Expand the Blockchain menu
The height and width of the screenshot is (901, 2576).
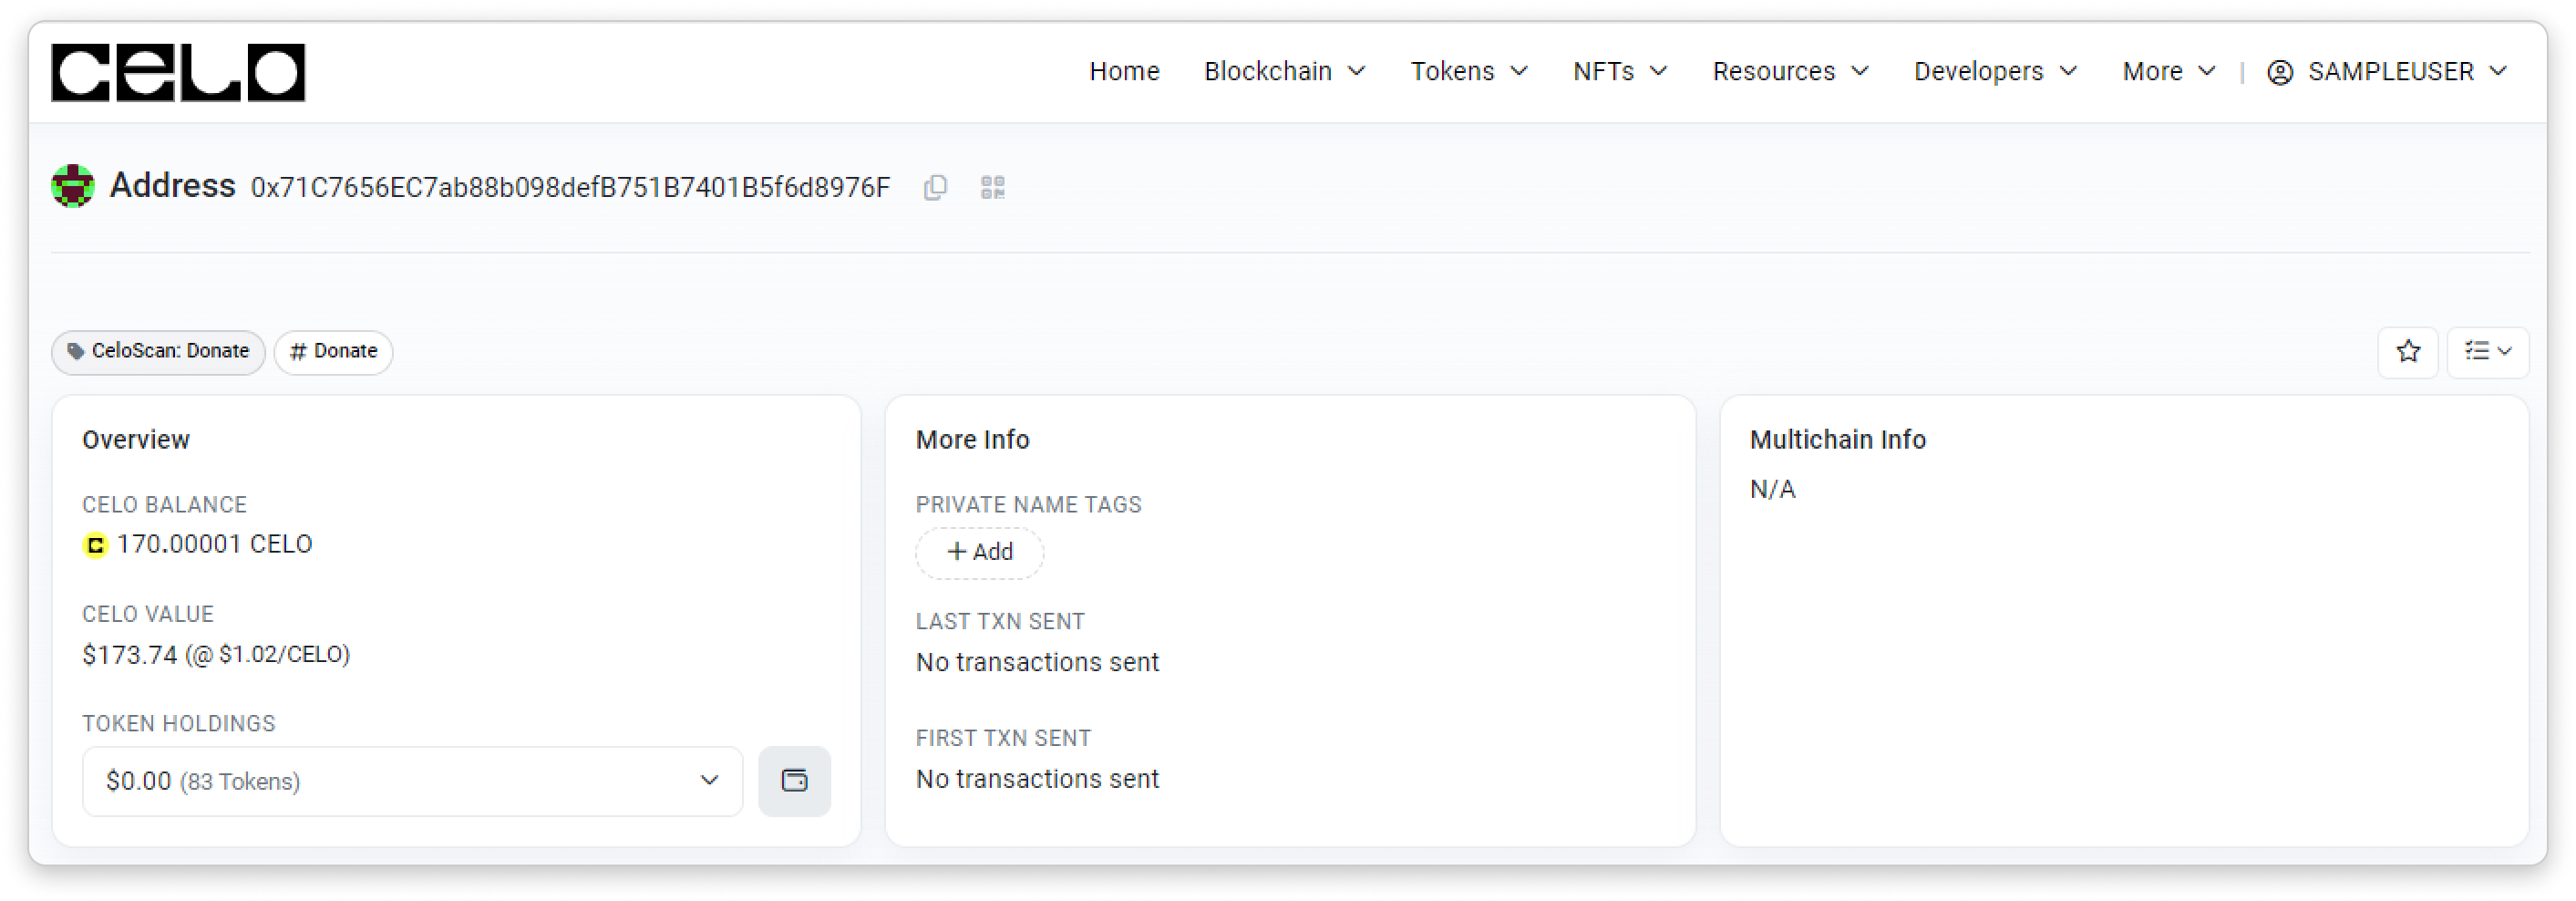coord(1284,72)
